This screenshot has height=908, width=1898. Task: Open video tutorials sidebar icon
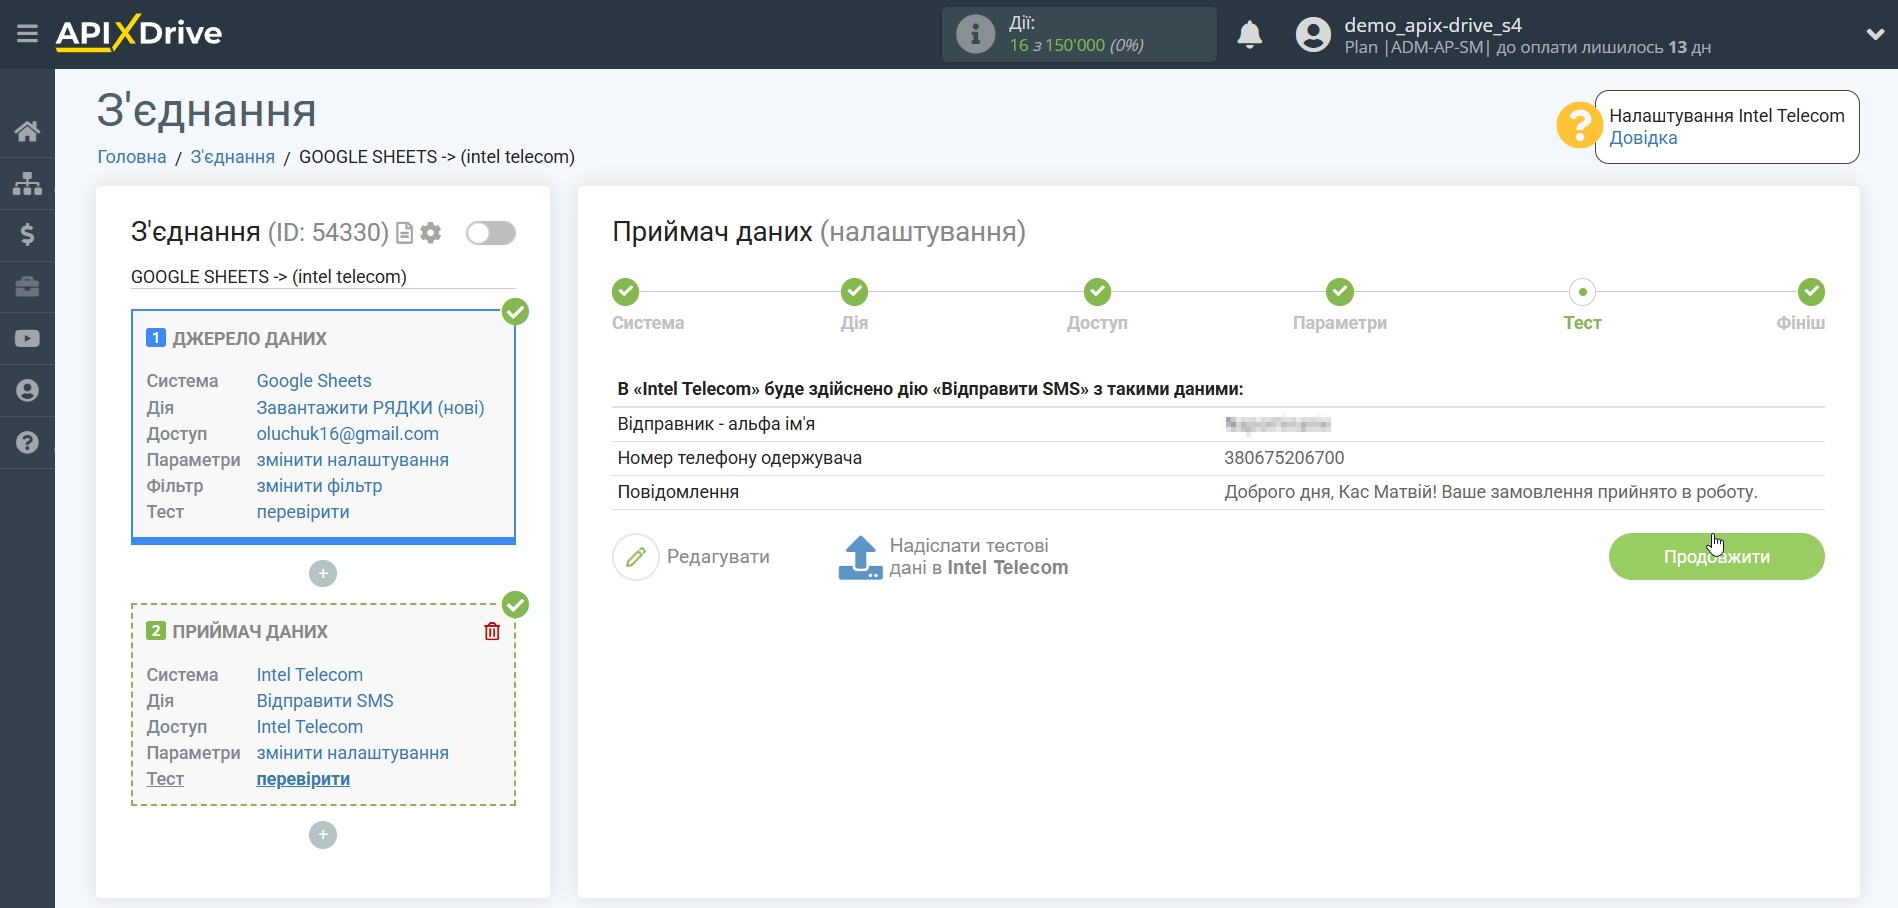tap(27, 339)
